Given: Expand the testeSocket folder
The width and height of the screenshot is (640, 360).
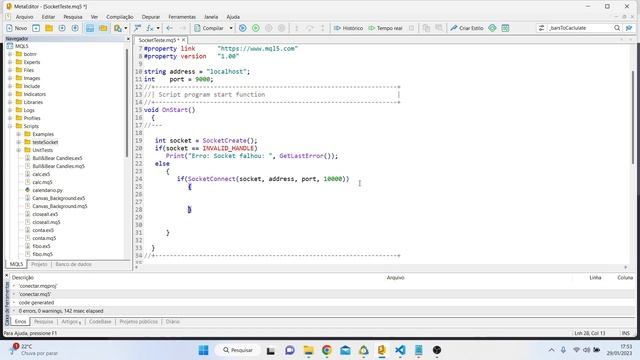Looking at the screenshot, I should [18, 142].
